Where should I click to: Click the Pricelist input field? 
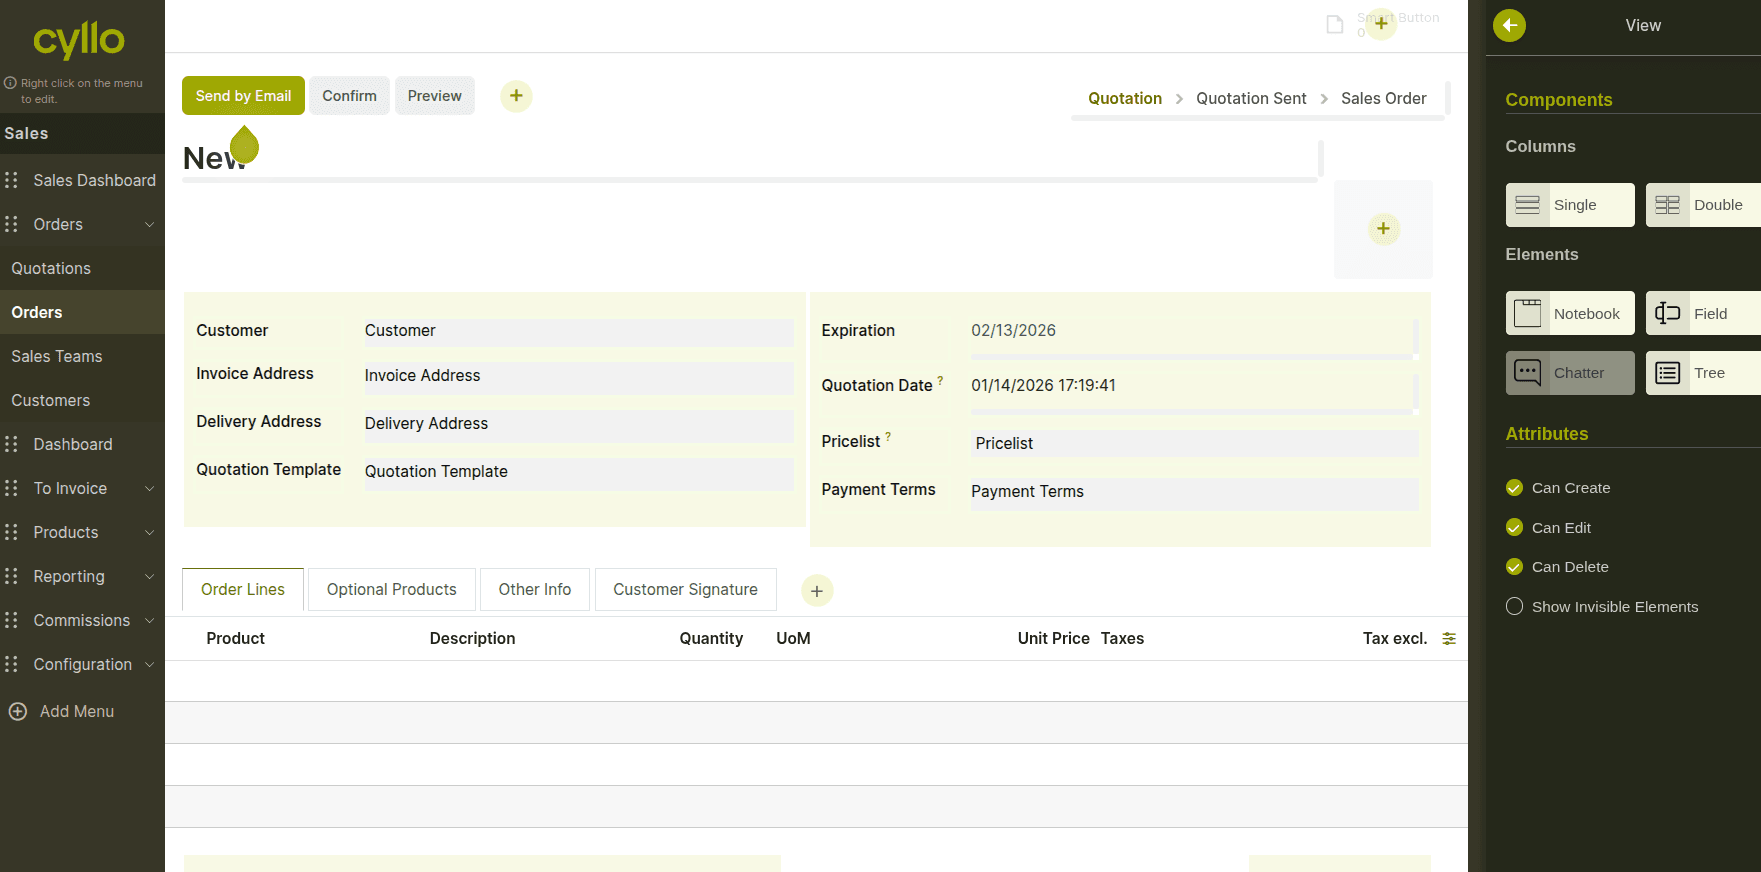coord(1194,444)
